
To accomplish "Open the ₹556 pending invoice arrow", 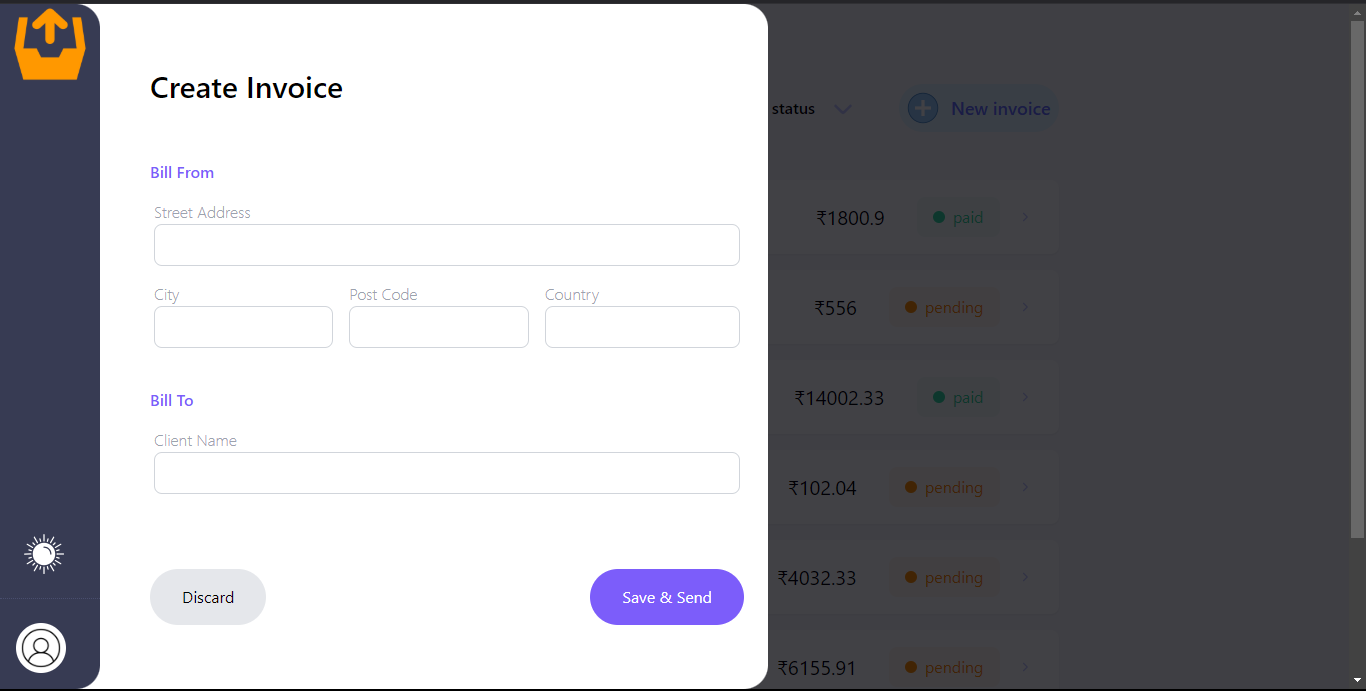I will coord(1026,307).
